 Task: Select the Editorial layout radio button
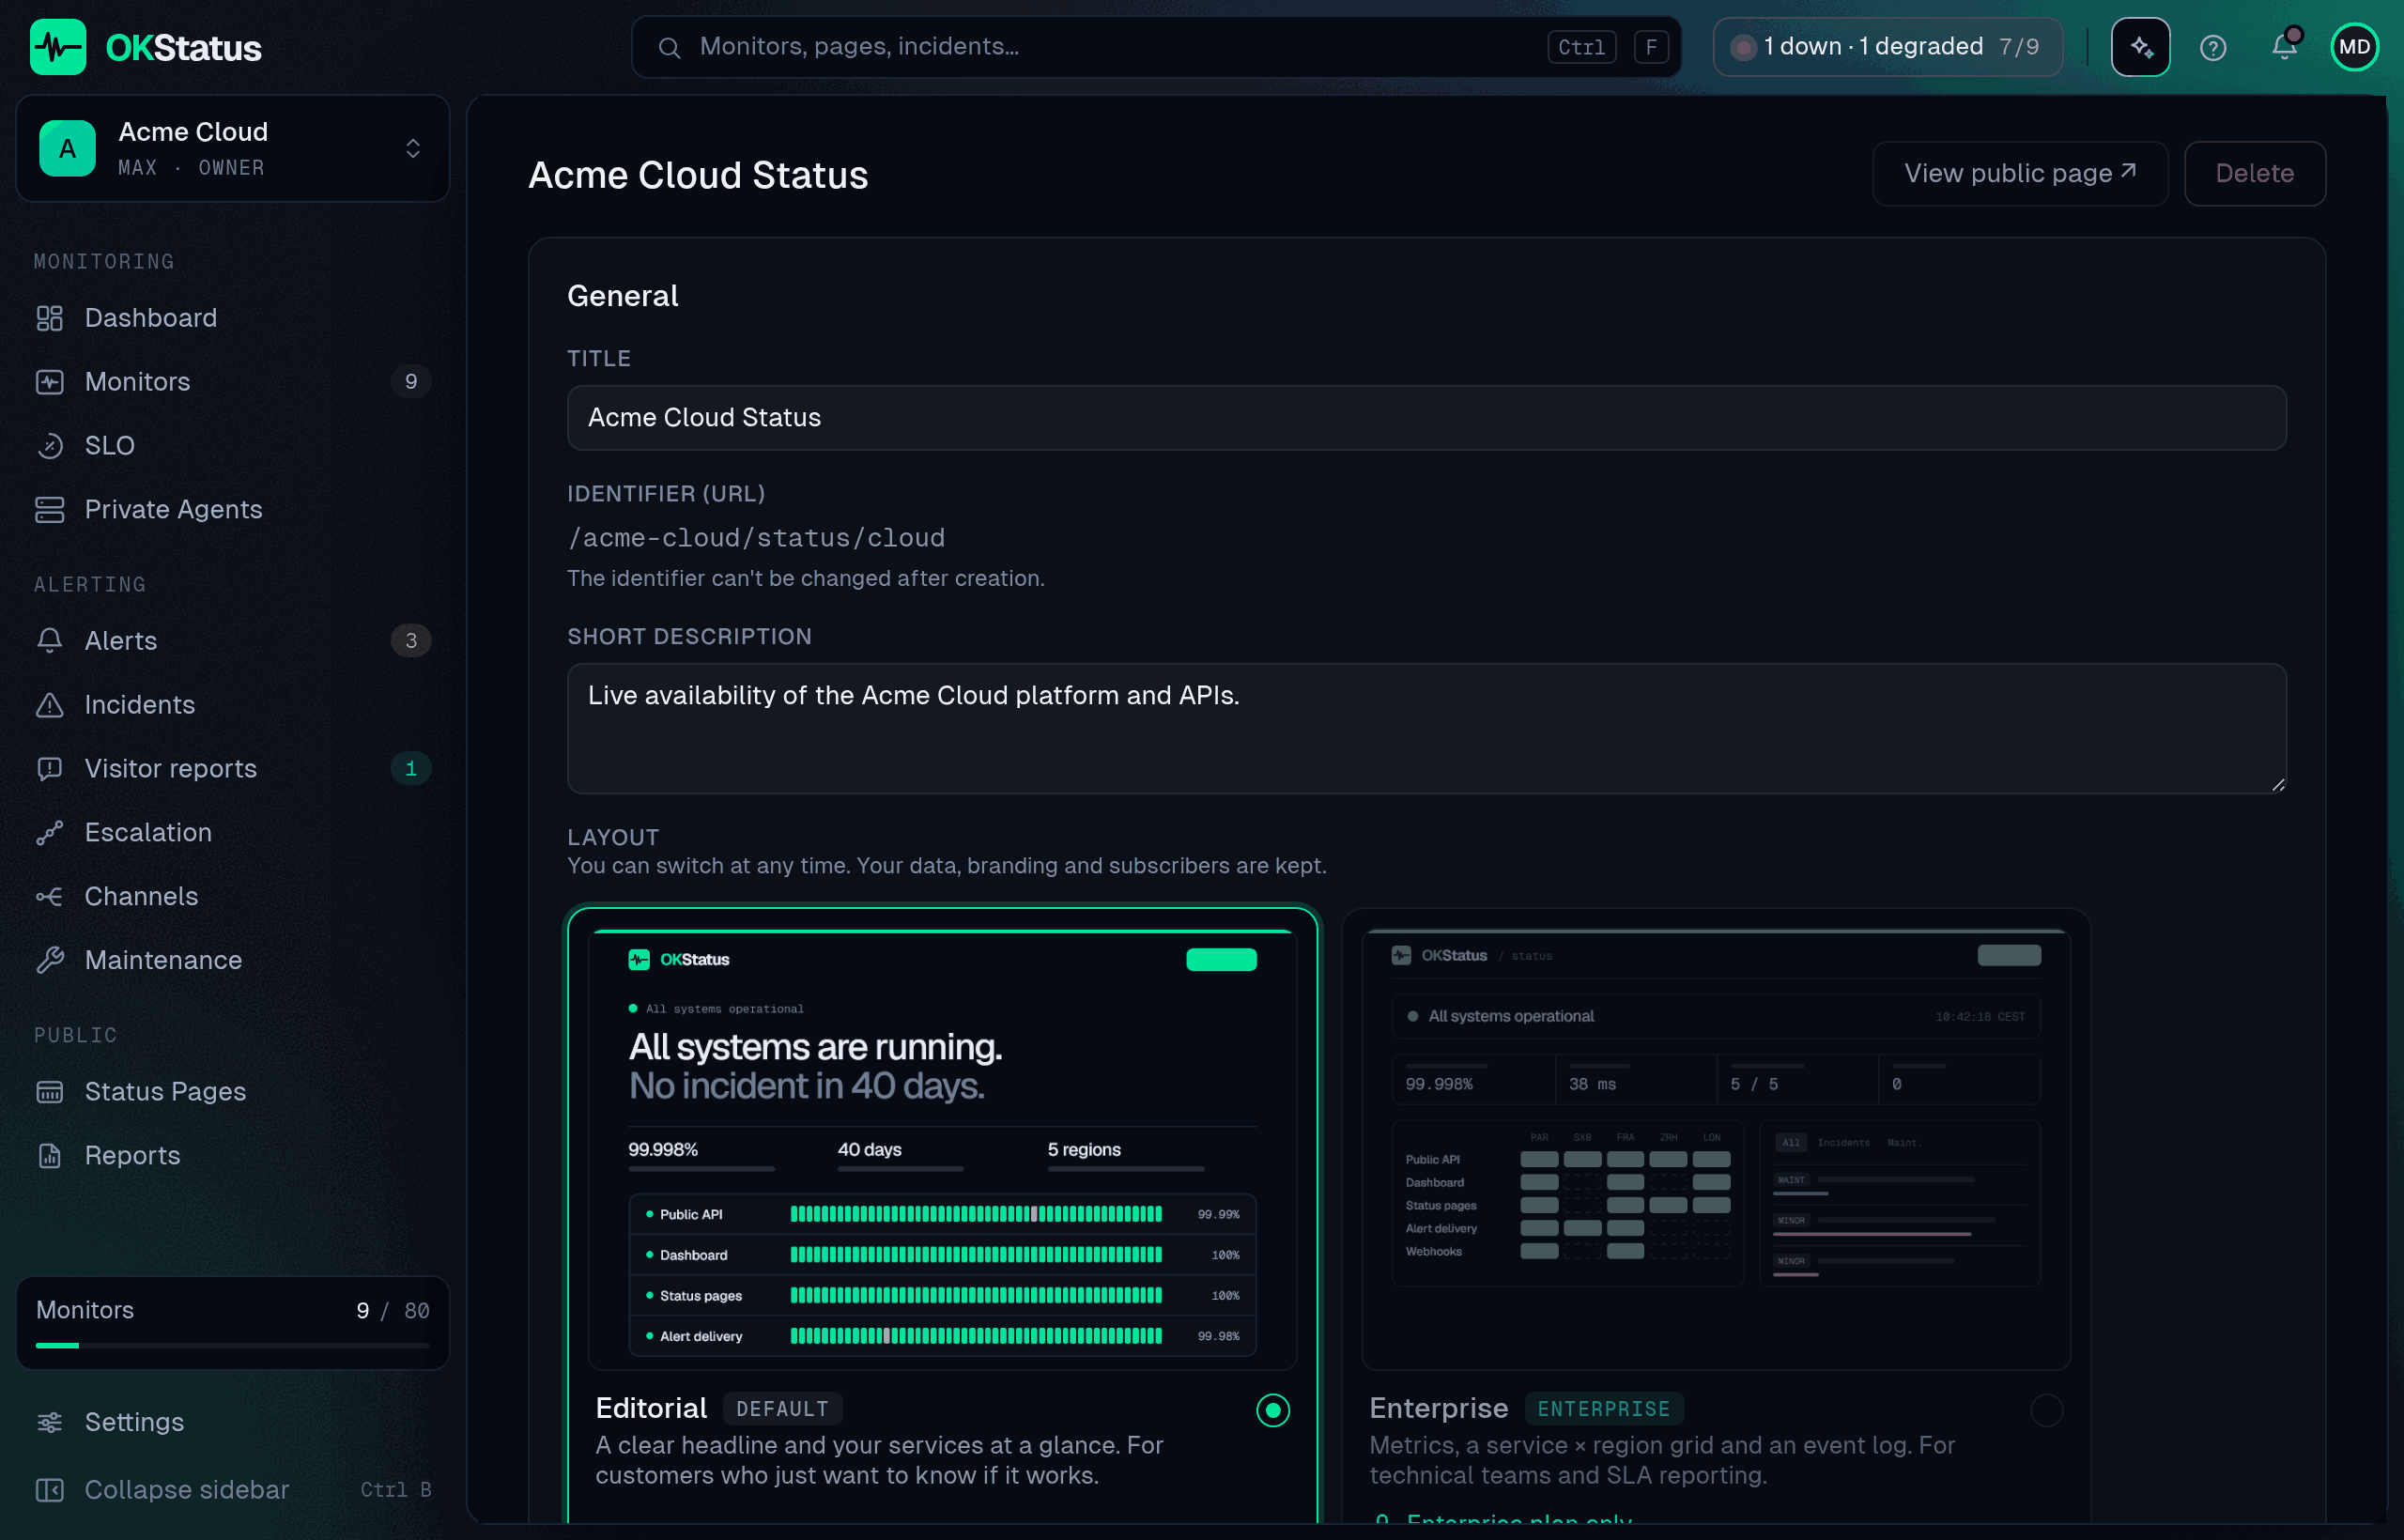tap(1272, 1411)
